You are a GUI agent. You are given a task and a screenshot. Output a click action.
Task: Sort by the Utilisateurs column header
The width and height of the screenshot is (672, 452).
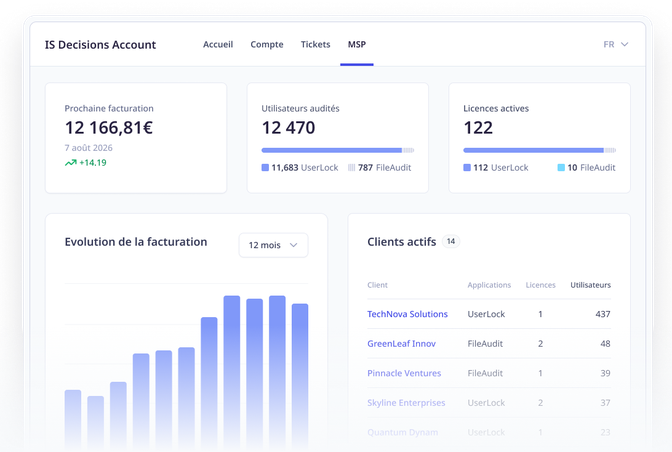(590, 285)
